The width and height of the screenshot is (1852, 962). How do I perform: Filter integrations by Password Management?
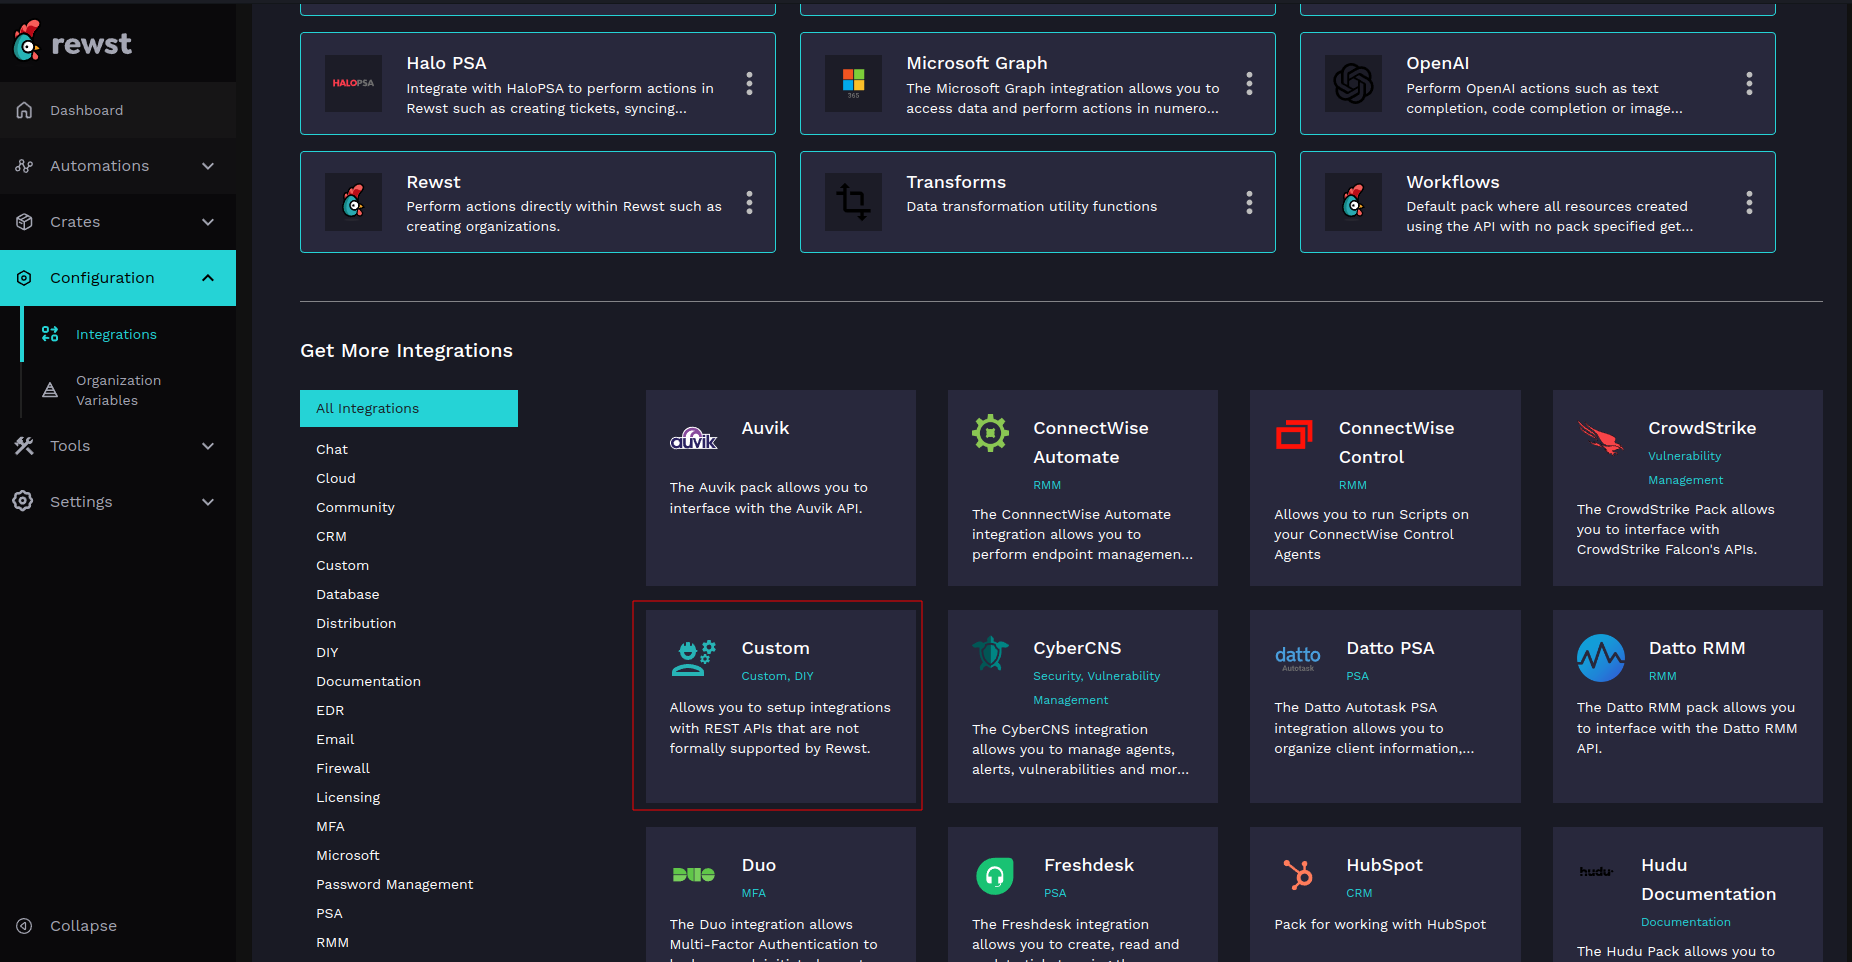click(394, 884)
